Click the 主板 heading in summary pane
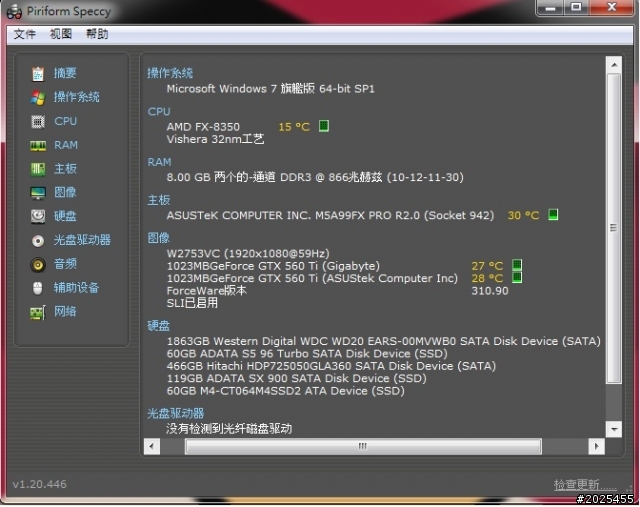Viewport: 640px width, 507px height. (x=158, y=200)
